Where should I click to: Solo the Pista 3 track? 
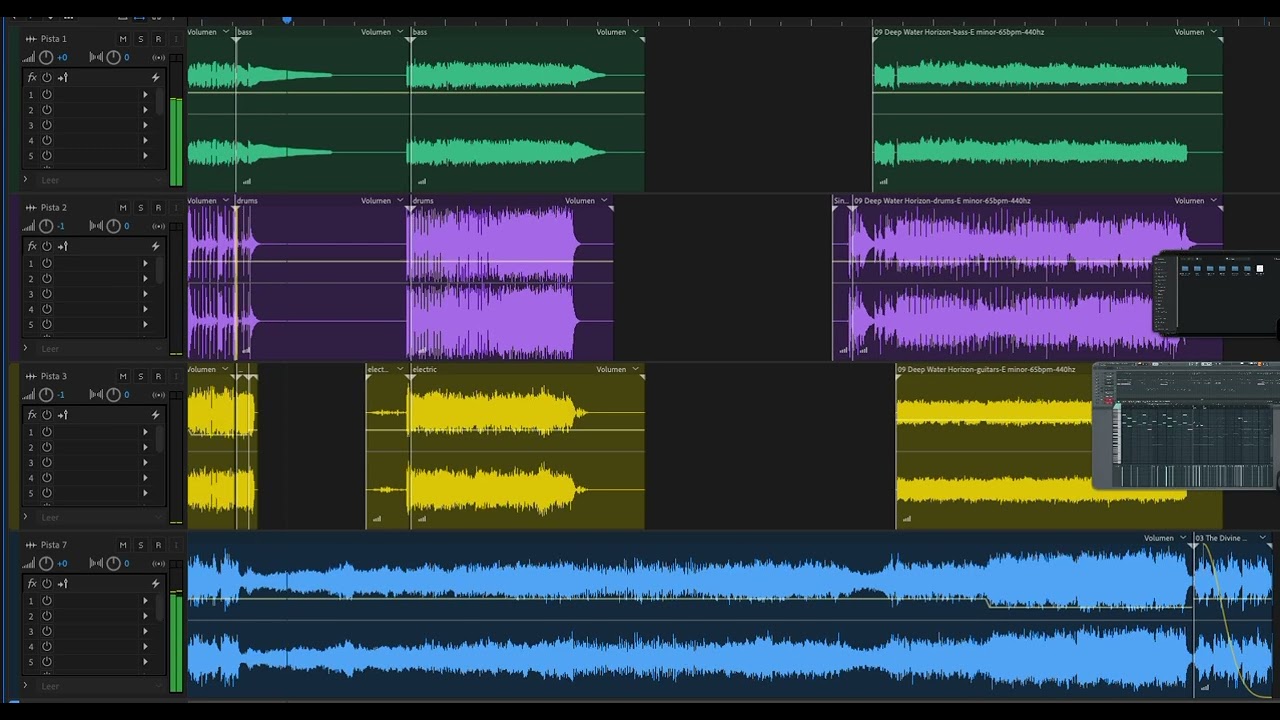[x=141, y=377]
